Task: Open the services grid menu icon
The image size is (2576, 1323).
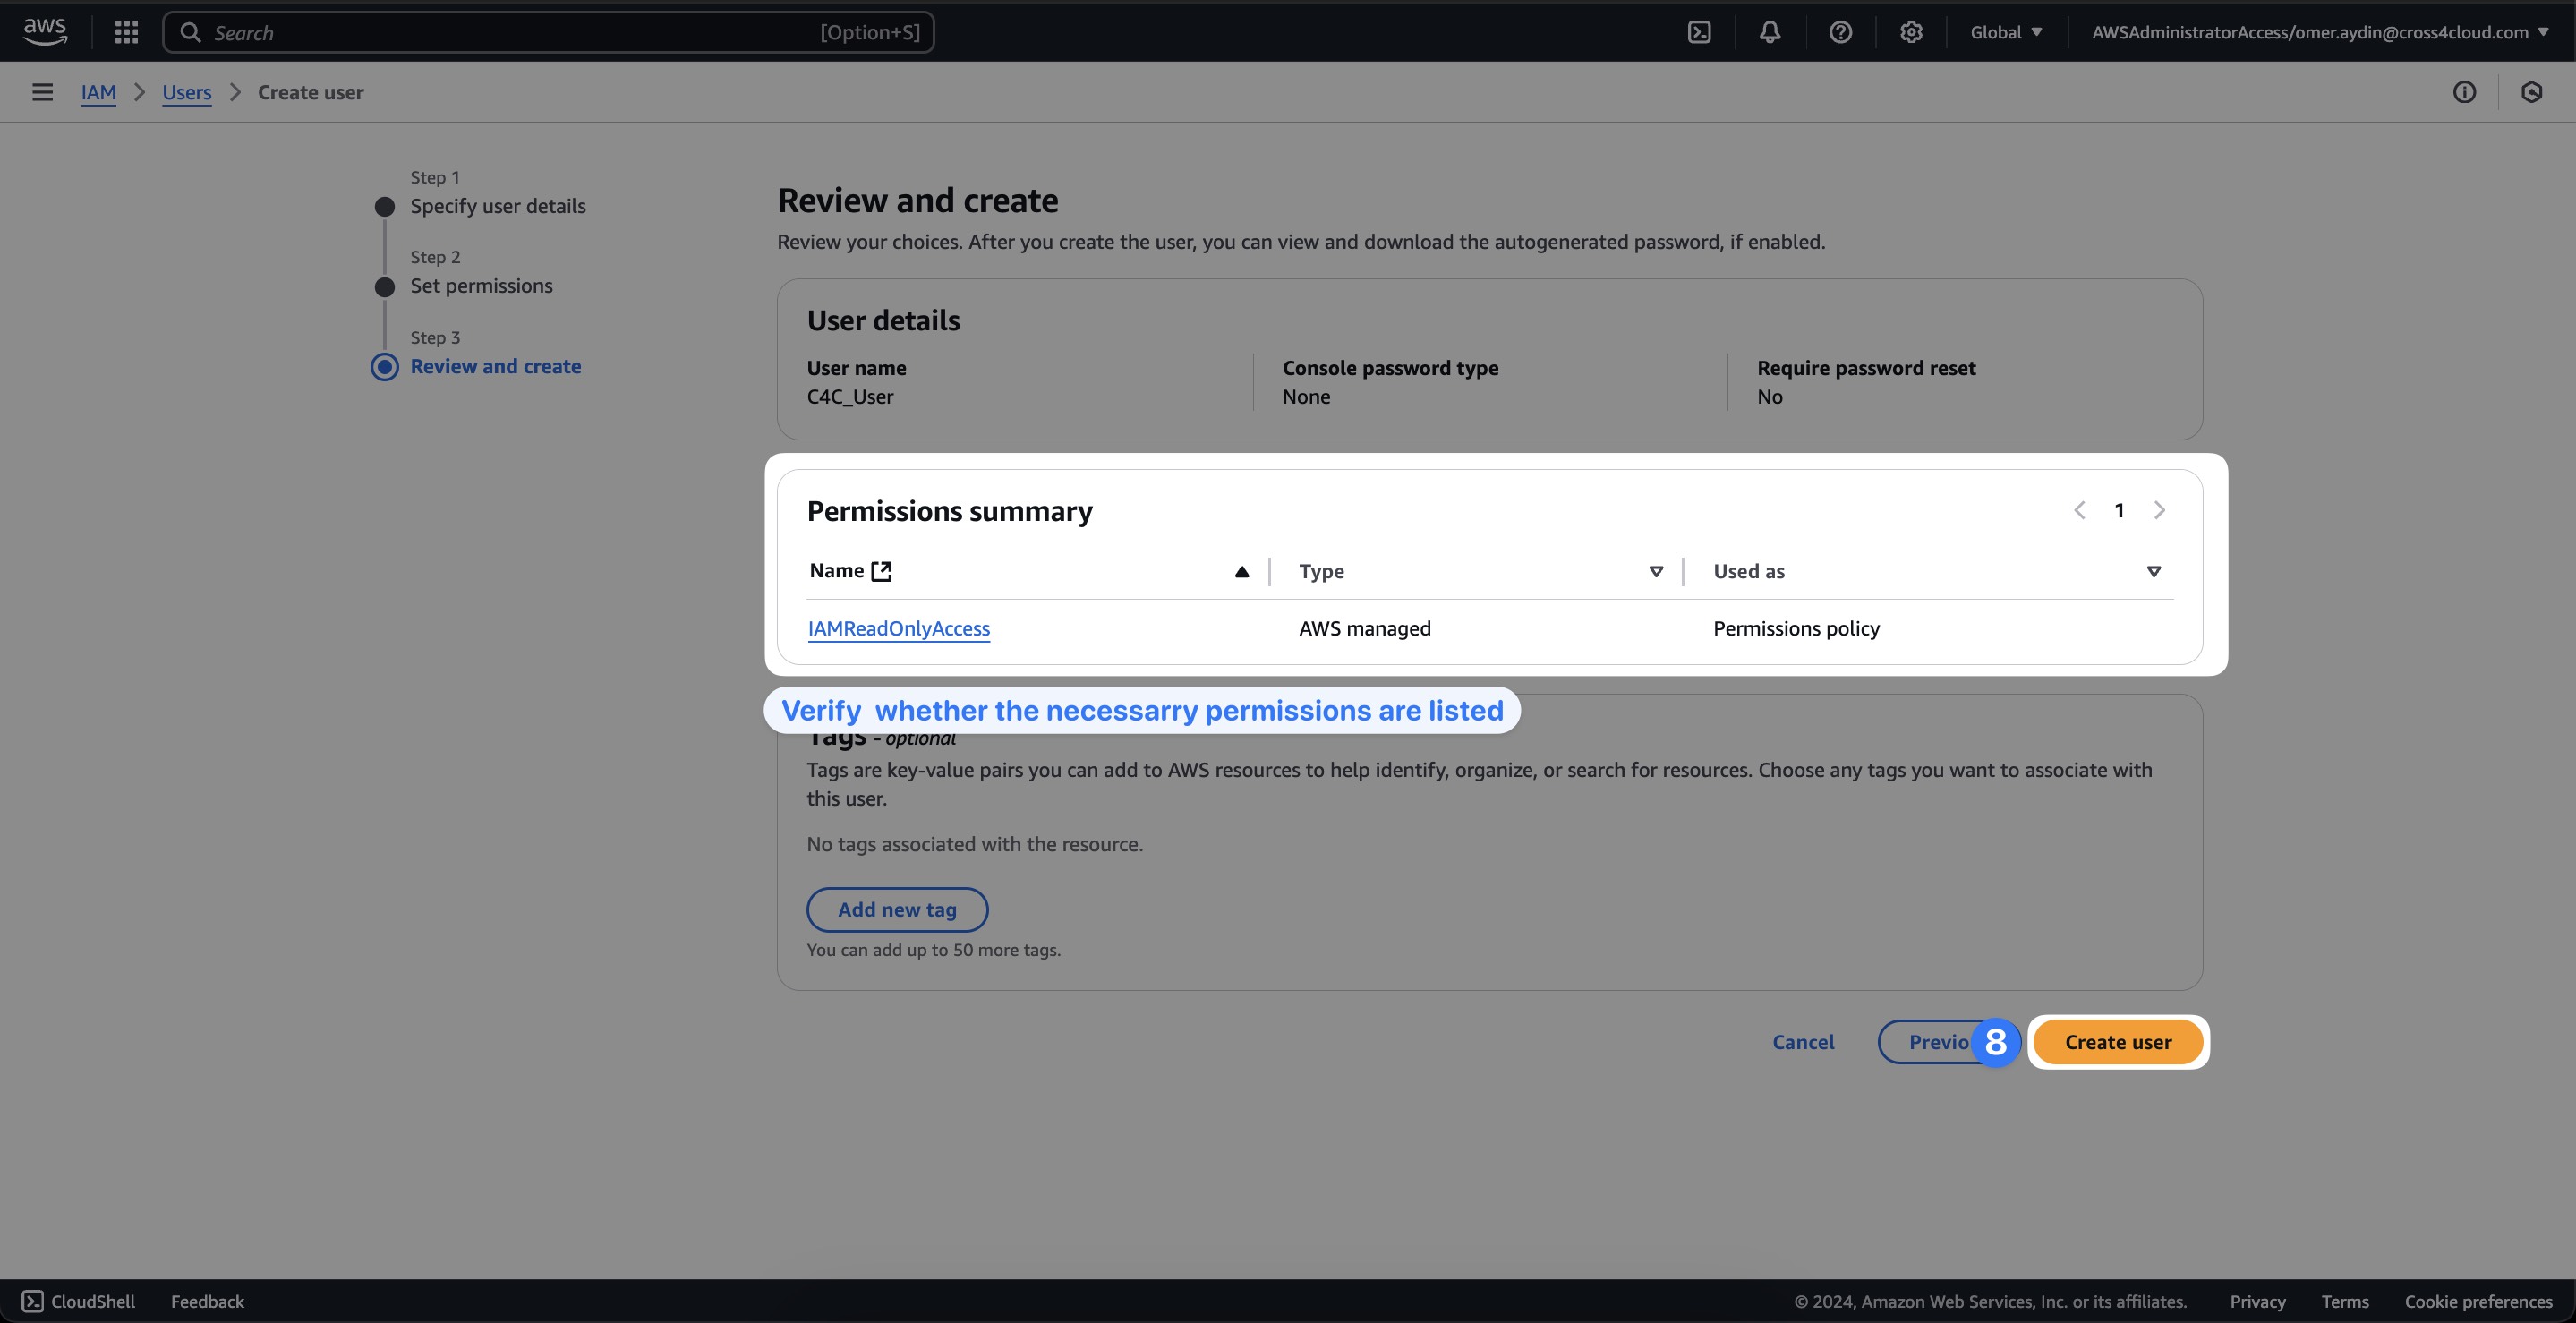Action: point(126,32)
